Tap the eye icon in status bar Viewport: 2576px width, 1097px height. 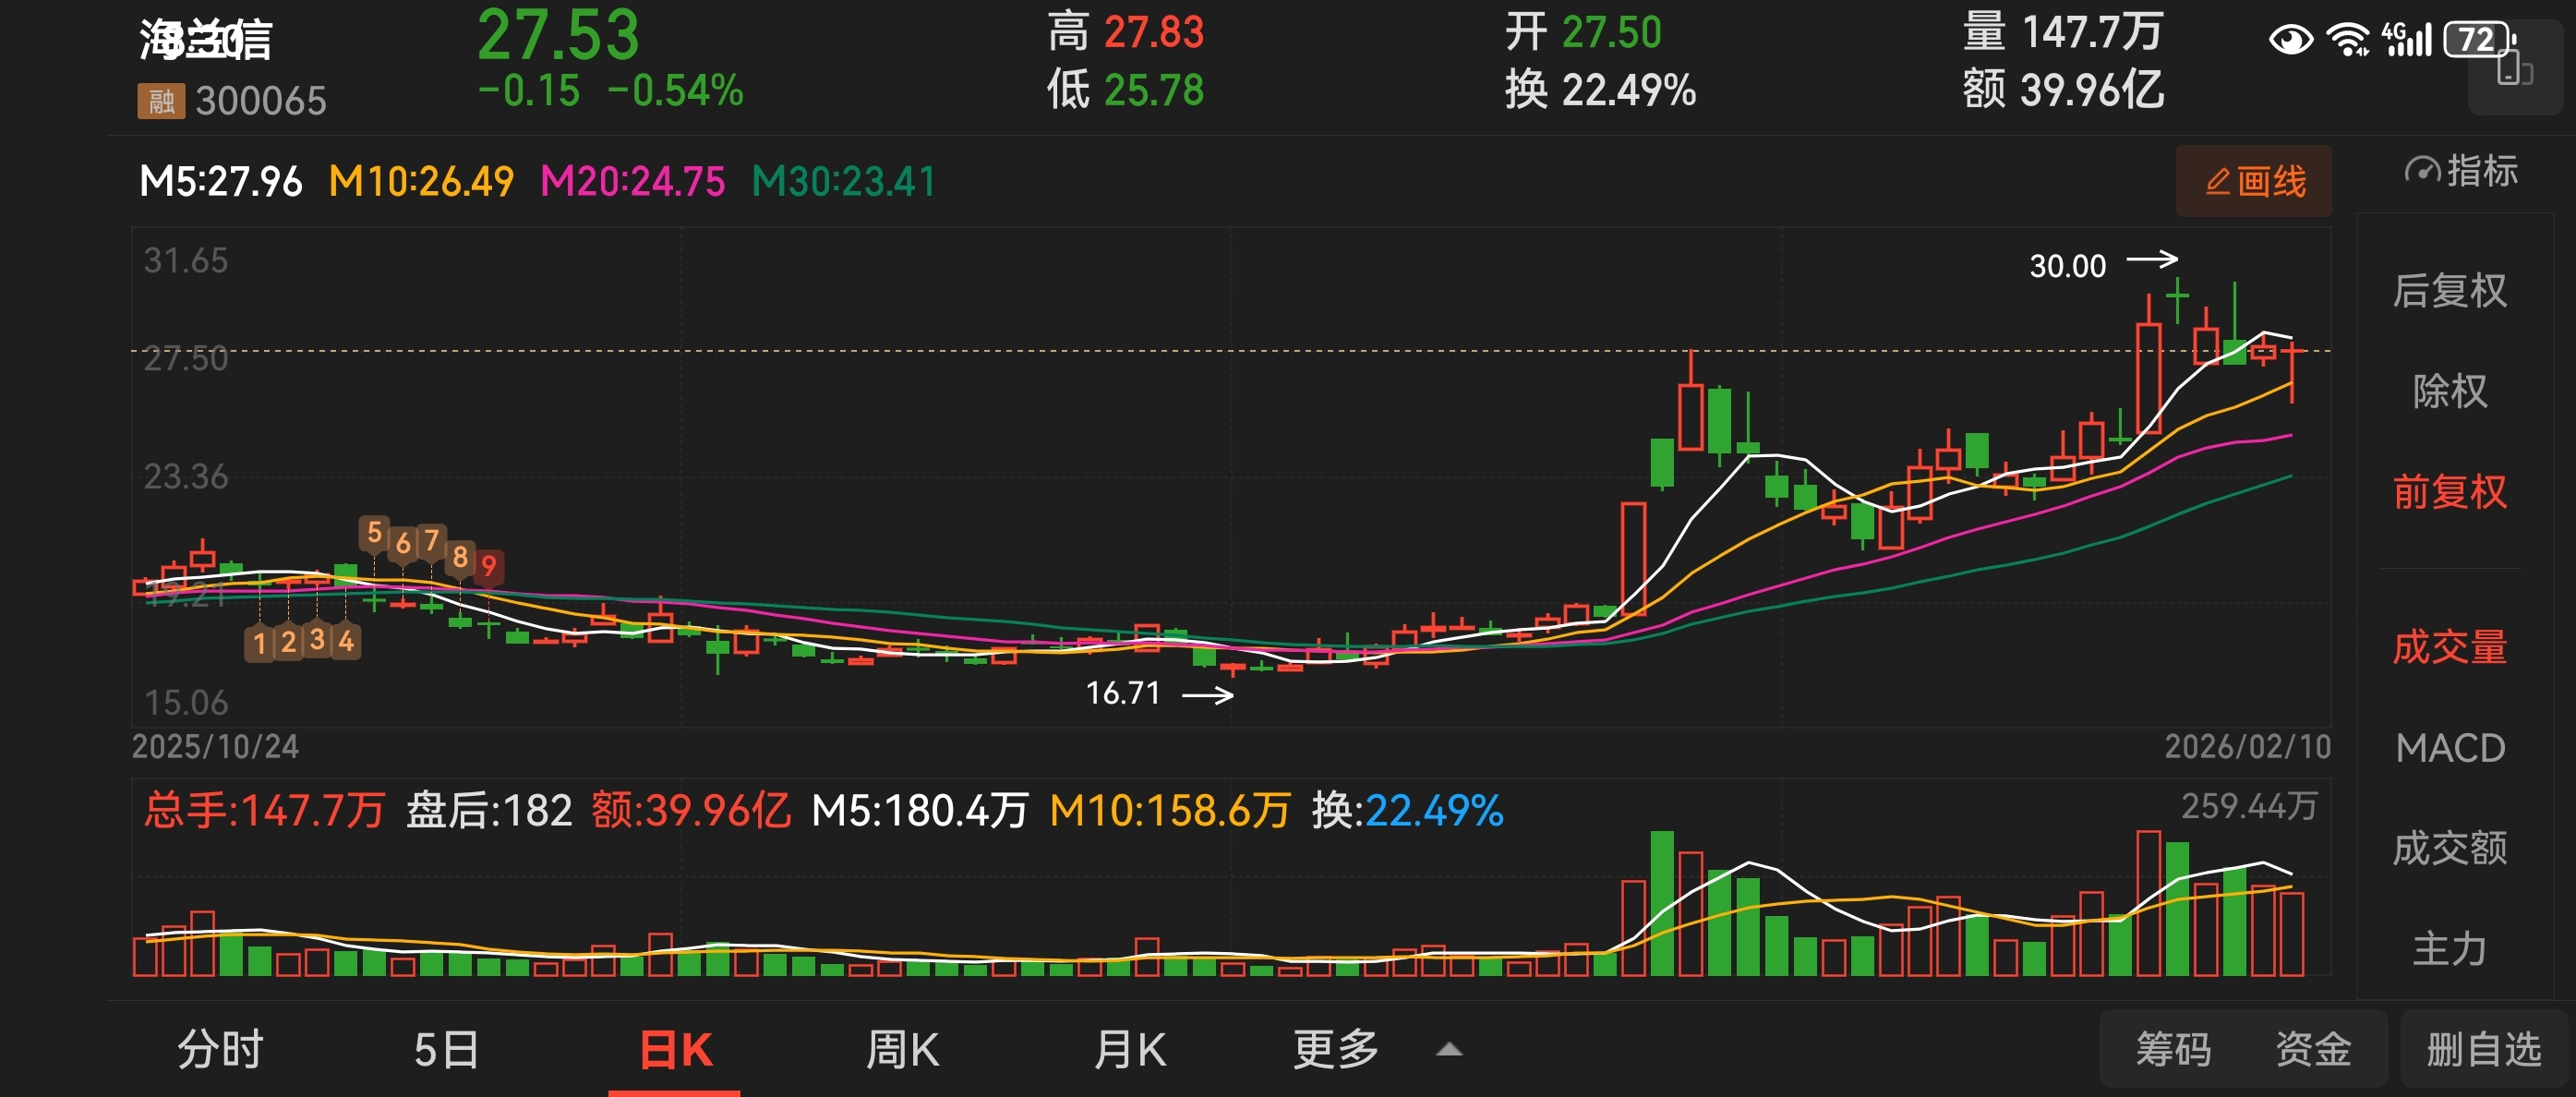[x=2290, y=40]
